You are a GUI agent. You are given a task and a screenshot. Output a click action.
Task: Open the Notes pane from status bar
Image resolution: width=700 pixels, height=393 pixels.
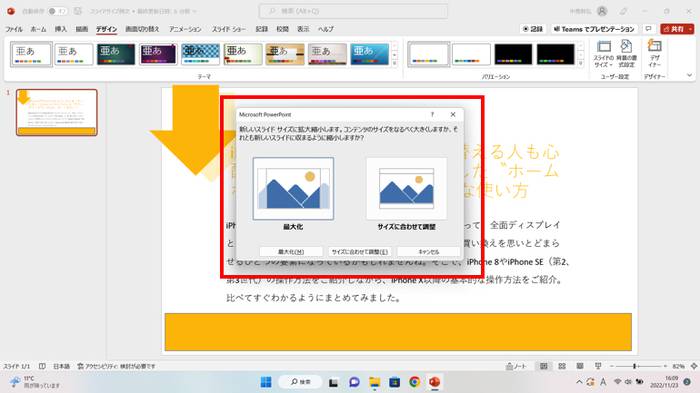[516, 366]
